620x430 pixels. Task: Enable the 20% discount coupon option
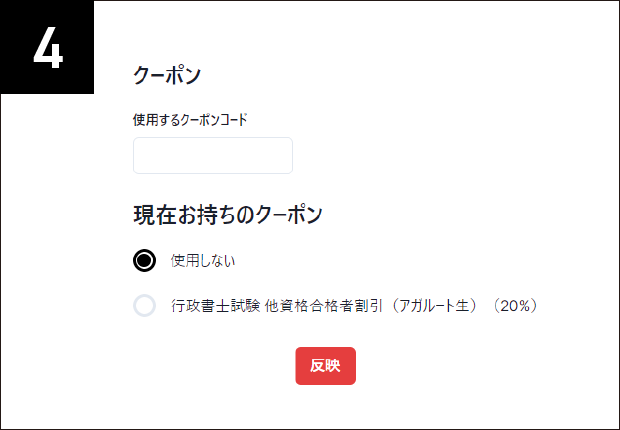tap(145, 306)
